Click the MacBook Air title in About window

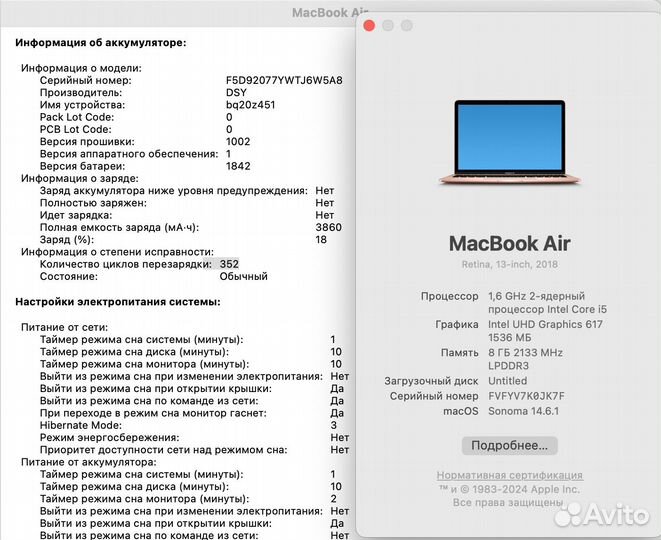pos(510,244)
